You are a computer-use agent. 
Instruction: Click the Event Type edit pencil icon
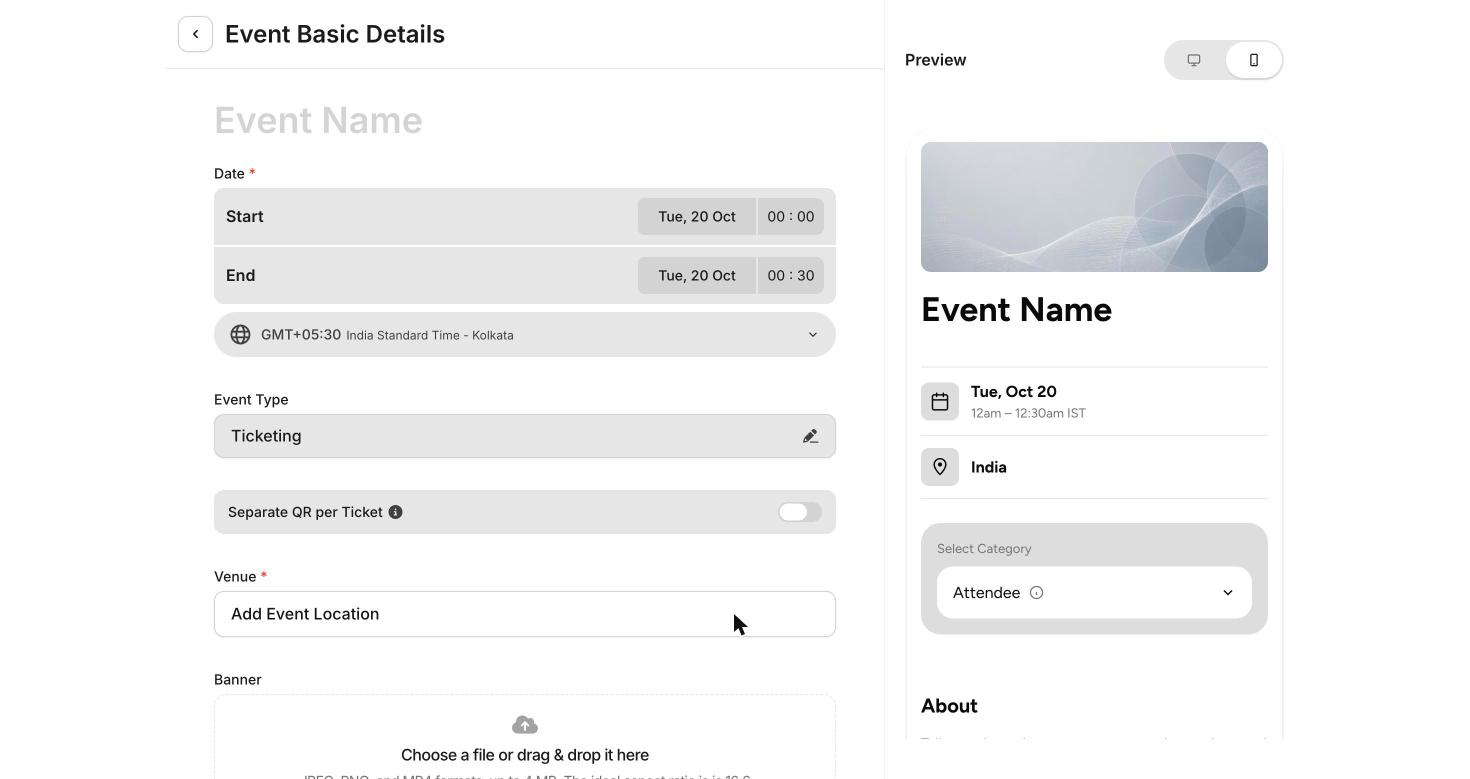[x=810, y=436]
